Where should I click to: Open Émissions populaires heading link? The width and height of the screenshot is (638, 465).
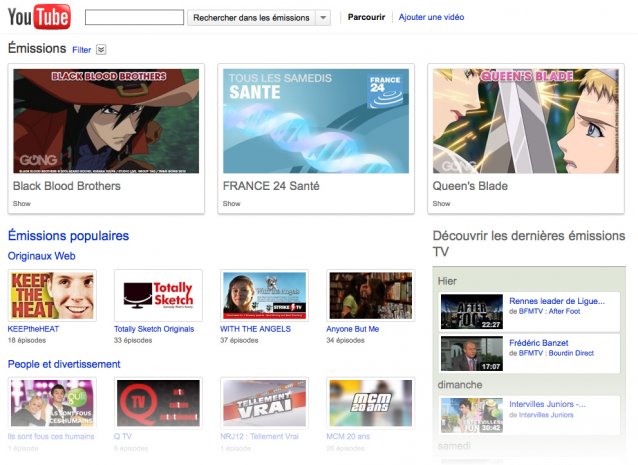coord(68,236)
